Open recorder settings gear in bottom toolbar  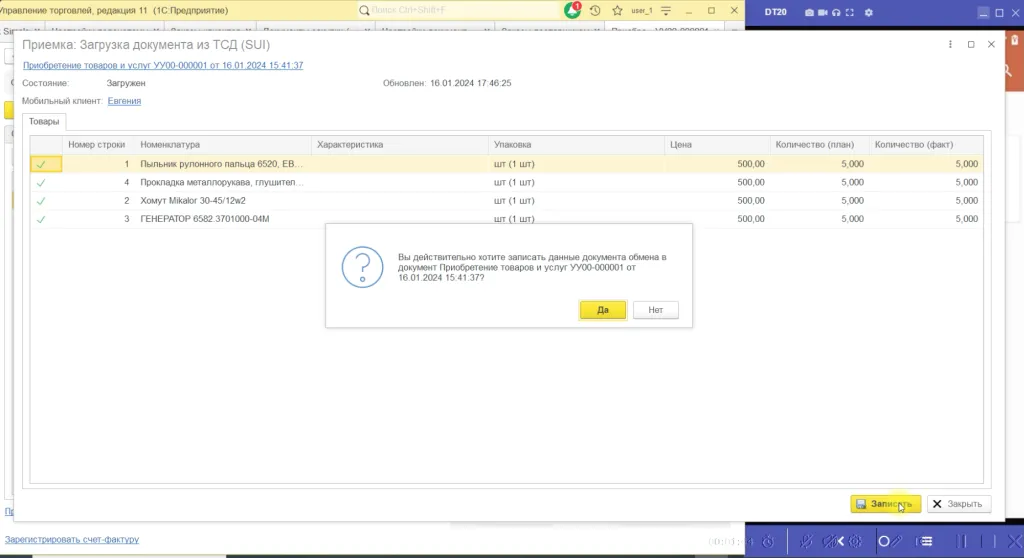tap(856, 541)
